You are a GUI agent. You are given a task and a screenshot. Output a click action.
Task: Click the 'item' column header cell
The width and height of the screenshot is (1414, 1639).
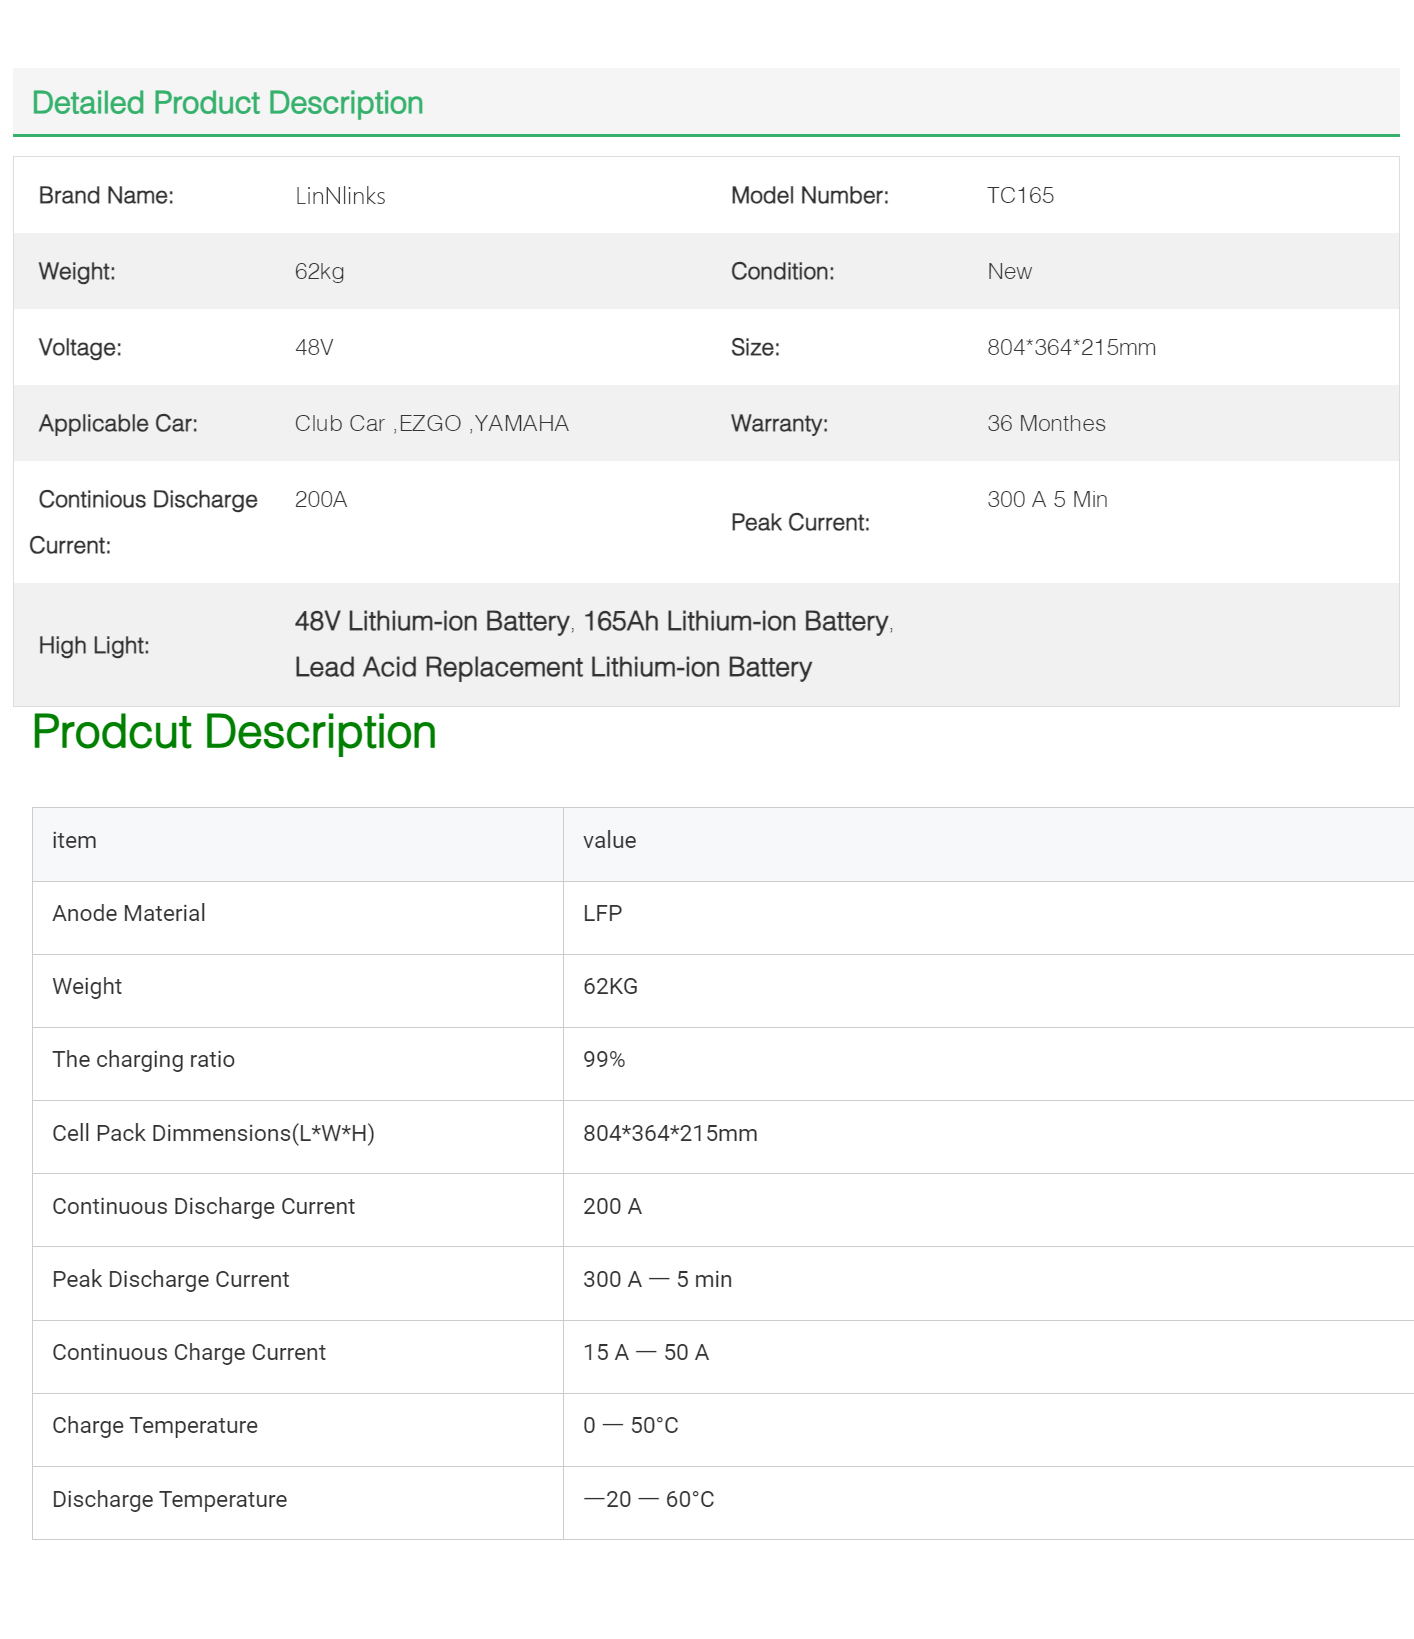coord(74,841)
